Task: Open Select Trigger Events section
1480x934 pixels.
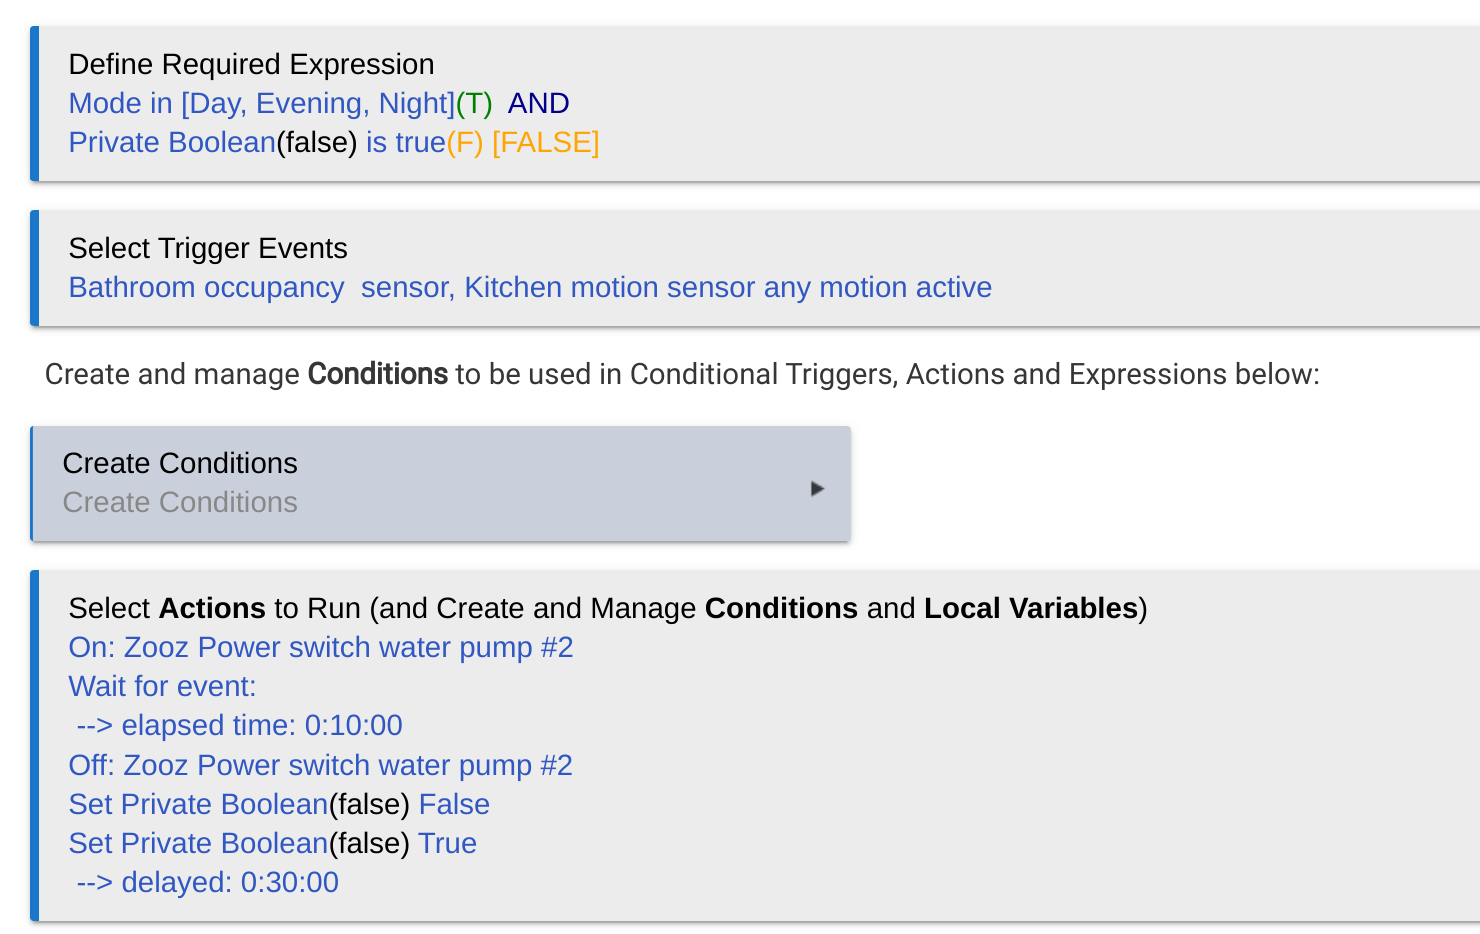Action: click(x=755, y=268)
